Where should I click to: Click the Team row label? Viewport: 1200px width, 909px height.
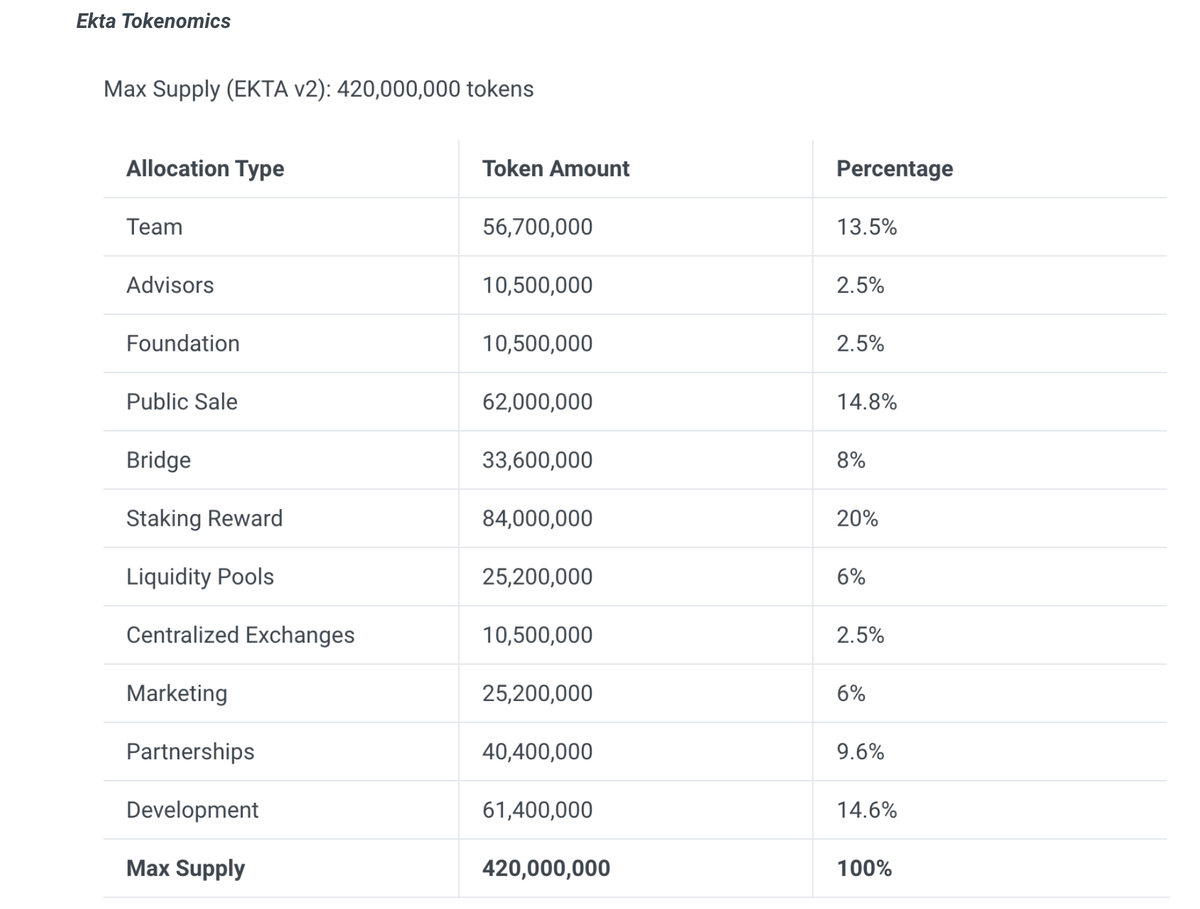coord(154,227)
